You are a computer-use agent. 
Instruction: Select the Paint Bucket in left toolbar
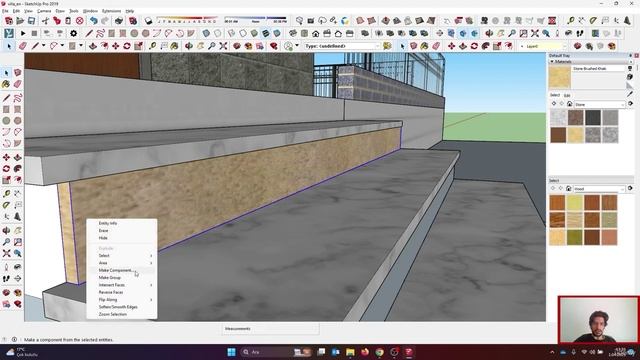pyautogui.click(x=6, y=84)
